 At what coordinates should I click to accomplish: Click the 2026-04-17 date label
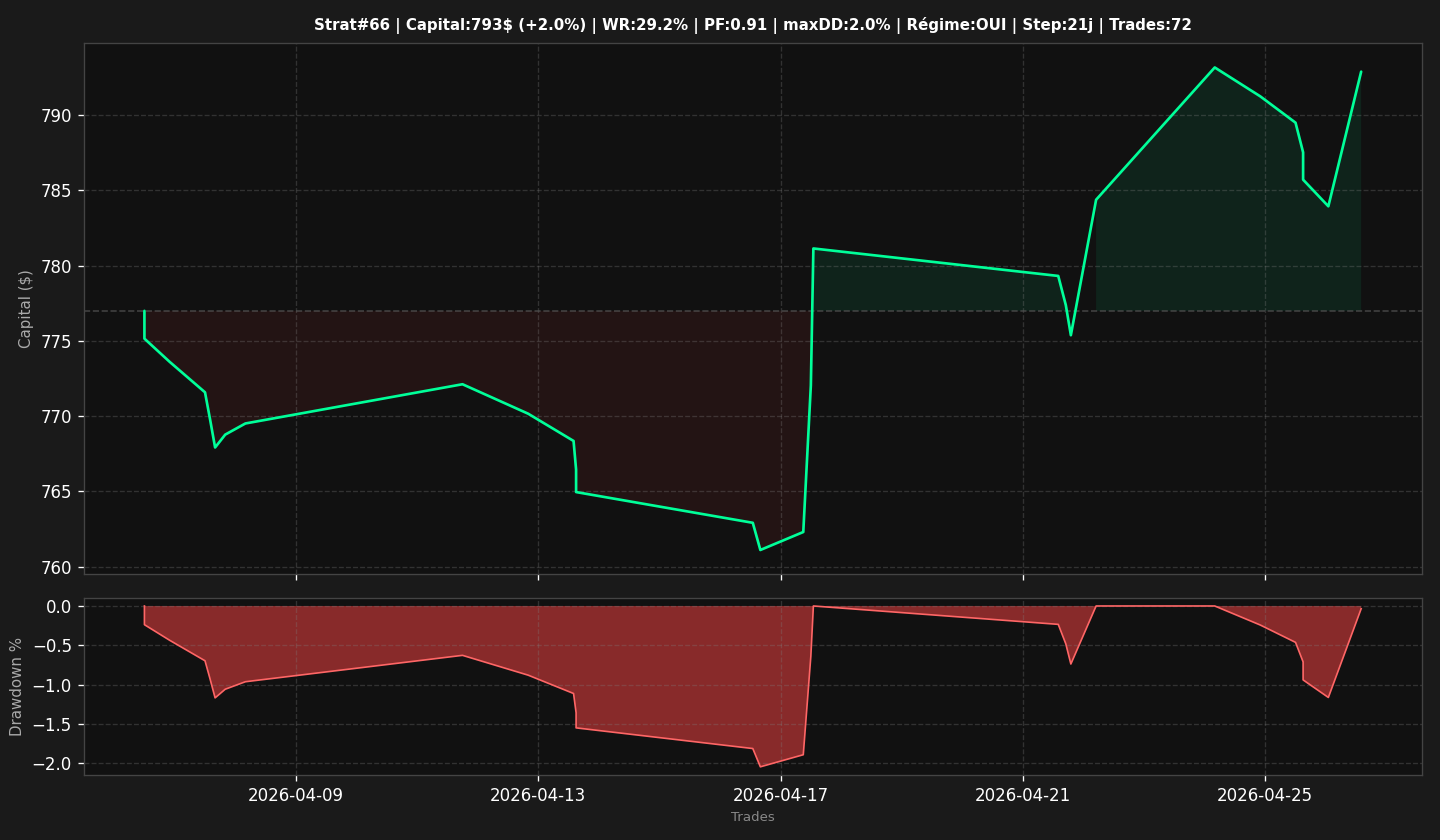click(x=780, y=795)
